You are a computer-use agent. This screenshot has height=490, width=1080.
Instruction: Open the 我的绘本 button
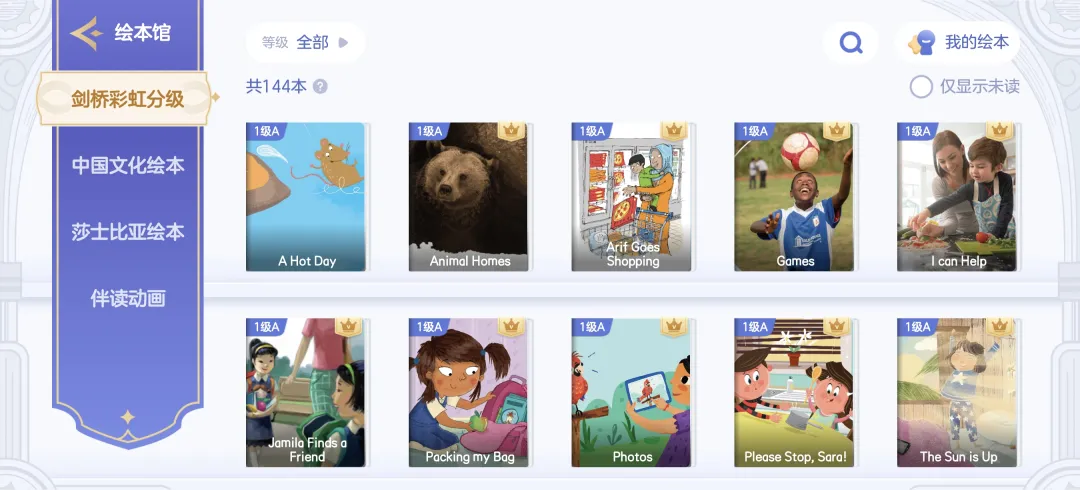tap(957, 43)
